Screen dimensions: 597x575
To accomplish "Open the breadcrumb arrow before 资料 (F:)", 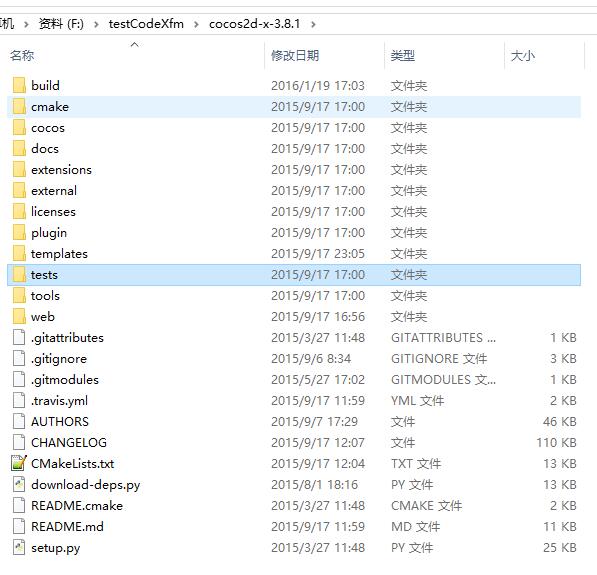I will point(26,24).
